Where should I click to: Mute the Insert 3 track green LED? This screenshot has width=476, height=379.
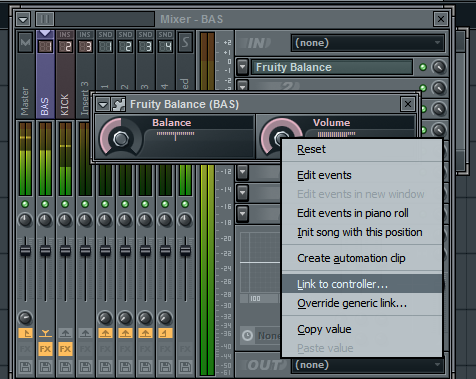click(85, 204)
